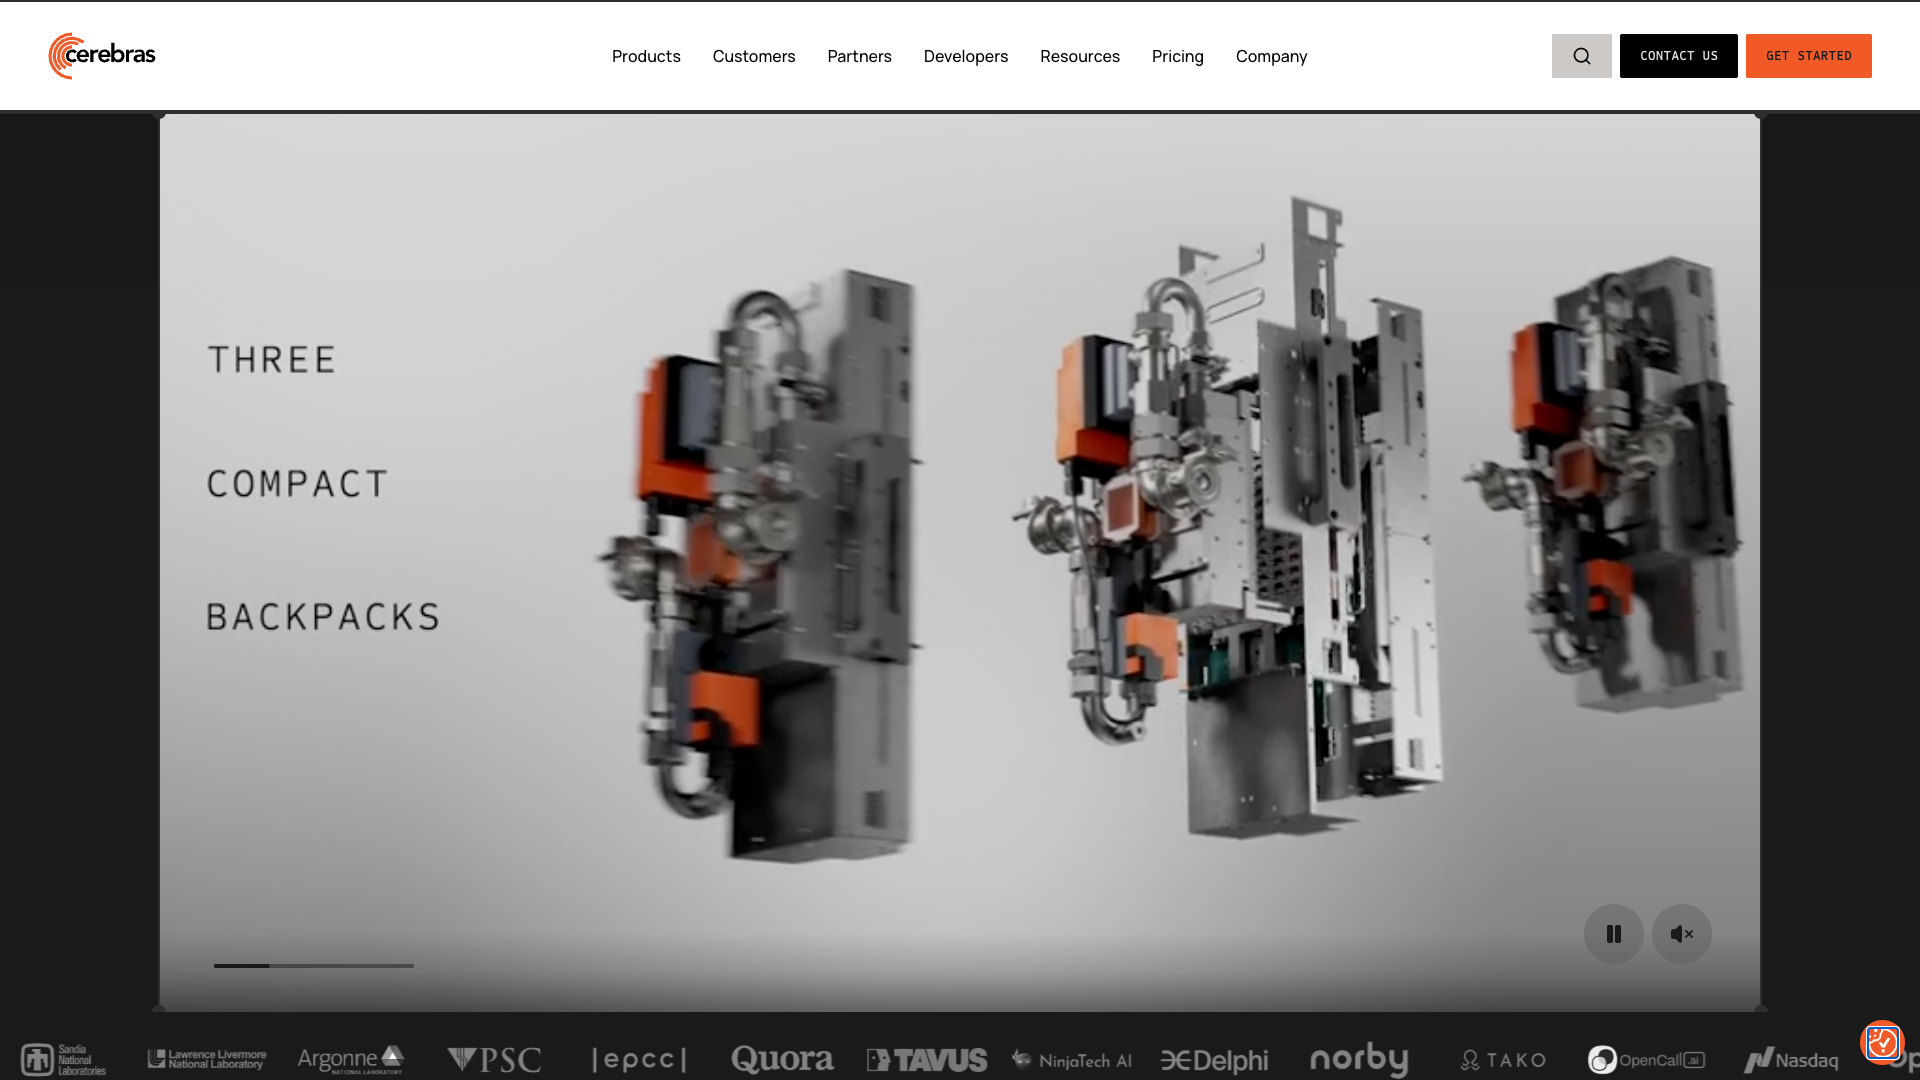Expand the Company menu
Screen dimensions: 1920x1080
pos(1271,56)
